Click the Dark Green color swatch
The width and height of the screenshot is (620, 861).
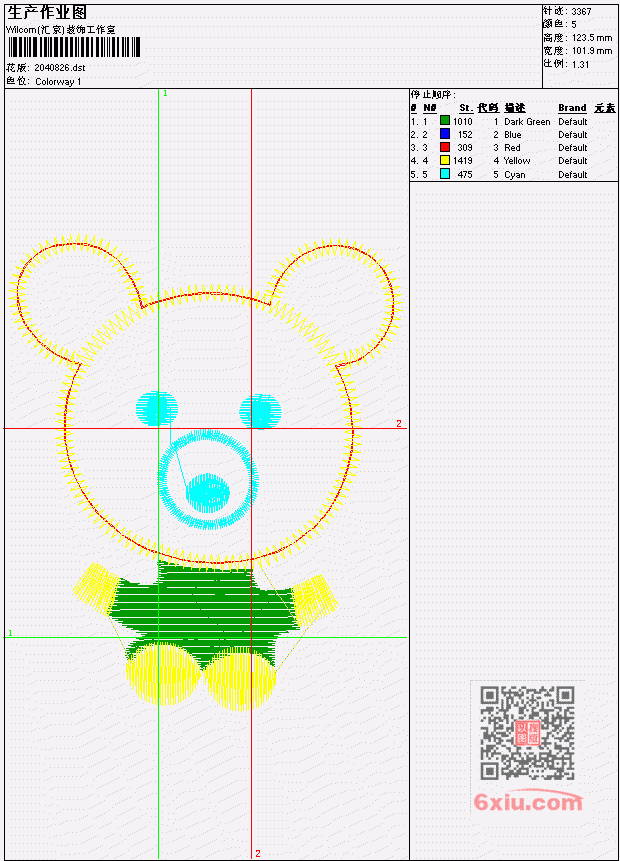point(445,121)
